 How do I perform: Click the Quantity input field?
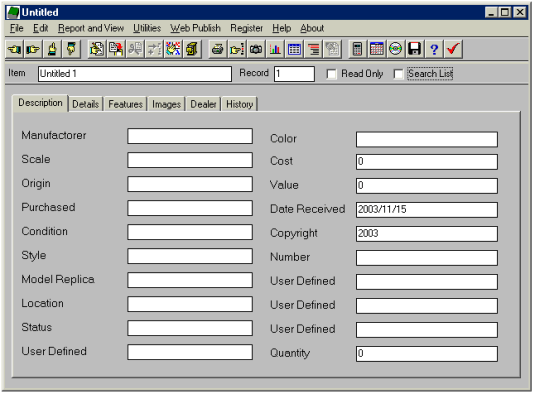click(x=427, y=354)
